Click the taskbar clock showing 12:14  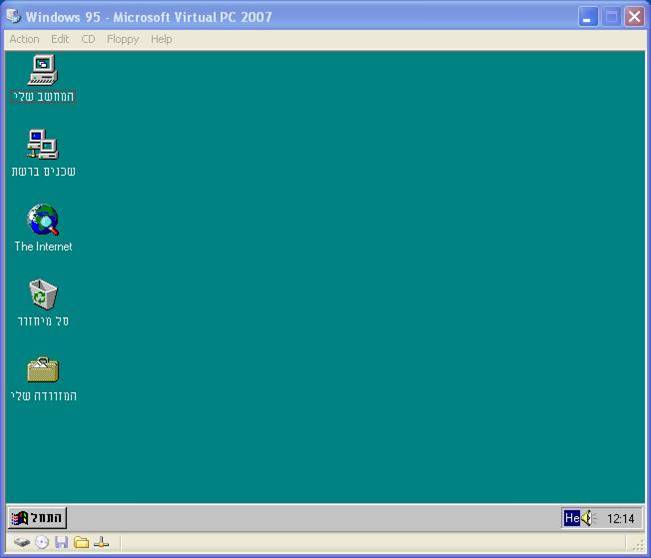click(621, 518)
